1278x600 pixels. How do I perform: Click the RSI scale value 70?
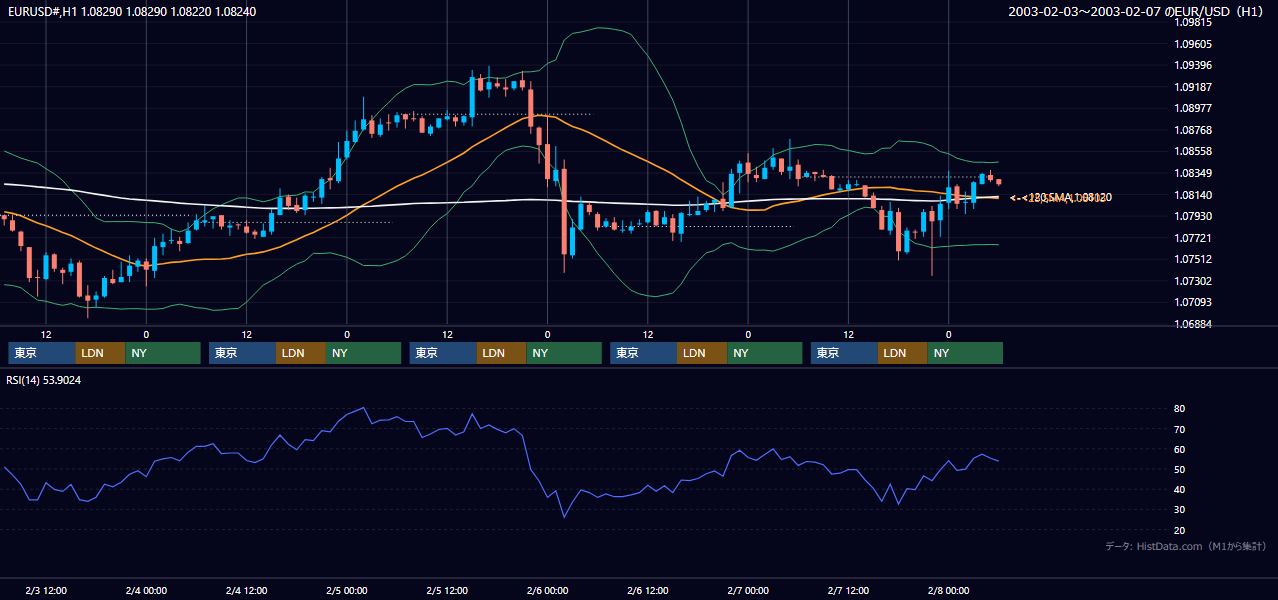pyautogui.click(x=1179, y=429)
